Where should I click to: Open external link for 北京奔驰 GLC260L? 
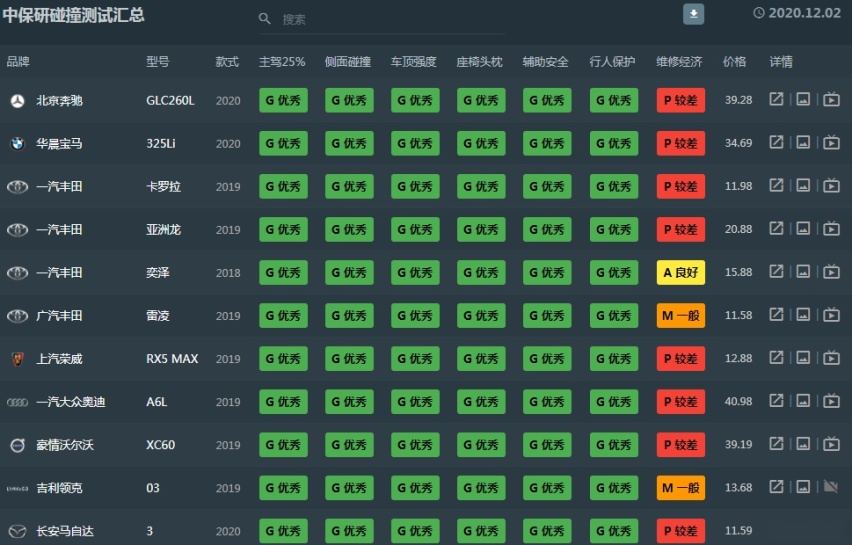click(776, 99)
